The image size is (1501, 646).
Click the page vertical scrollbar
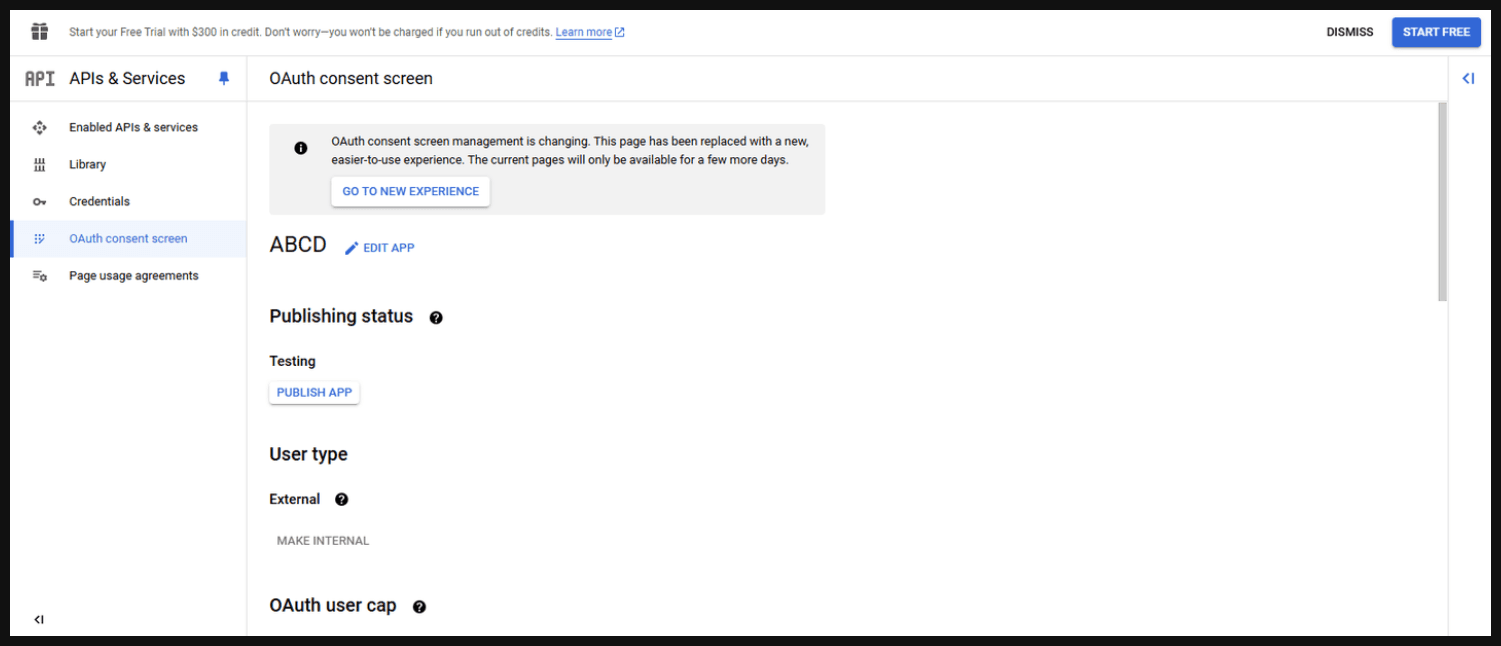(x=1442, y=201)
